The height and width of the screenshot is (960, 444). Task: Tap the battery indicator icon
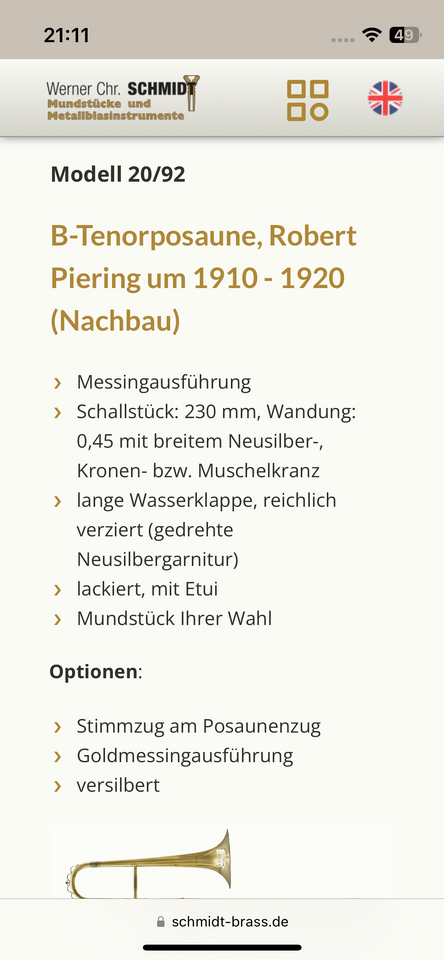(405, 35)
